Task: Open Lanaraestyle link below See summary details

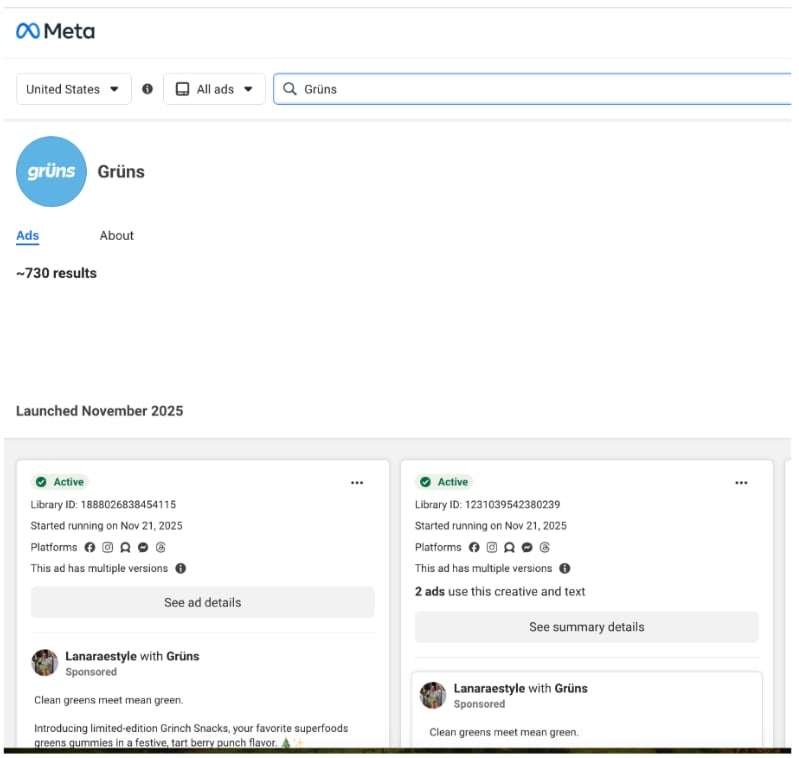Action: point(489,688)
